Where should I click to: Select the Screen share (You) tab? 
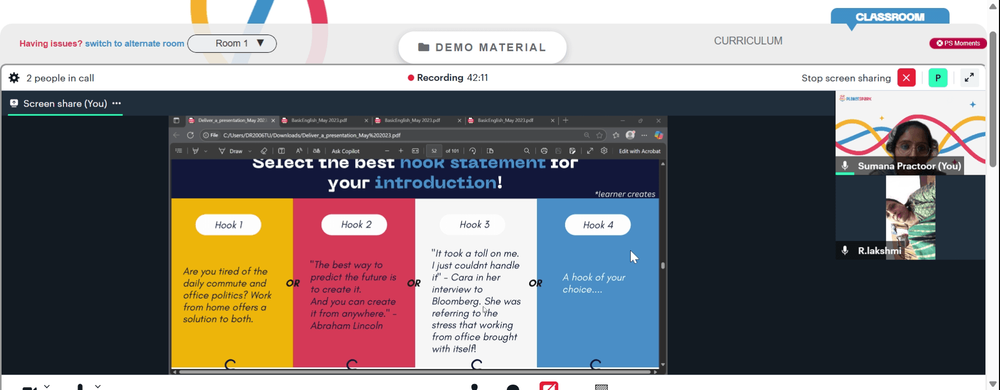[65, 103]
